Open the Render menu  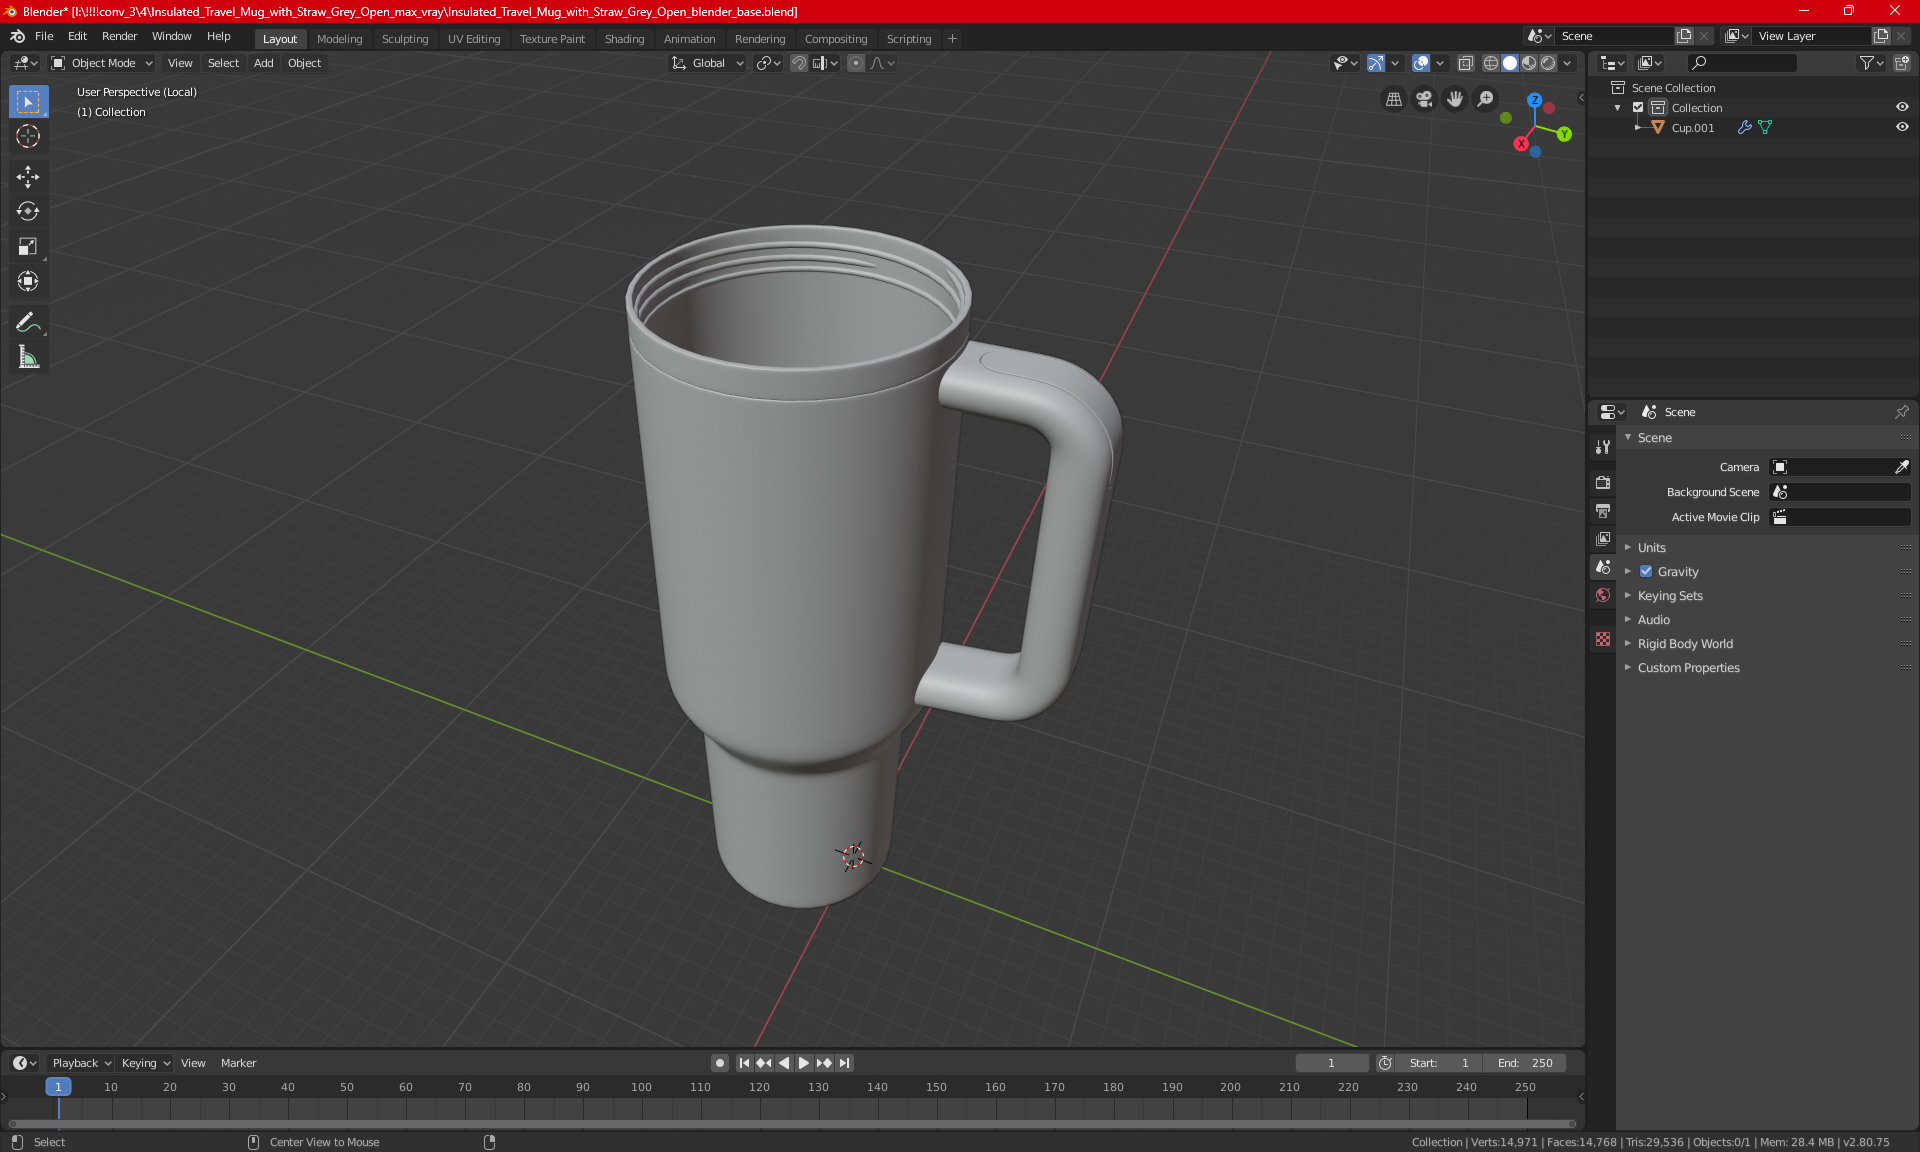119,36
